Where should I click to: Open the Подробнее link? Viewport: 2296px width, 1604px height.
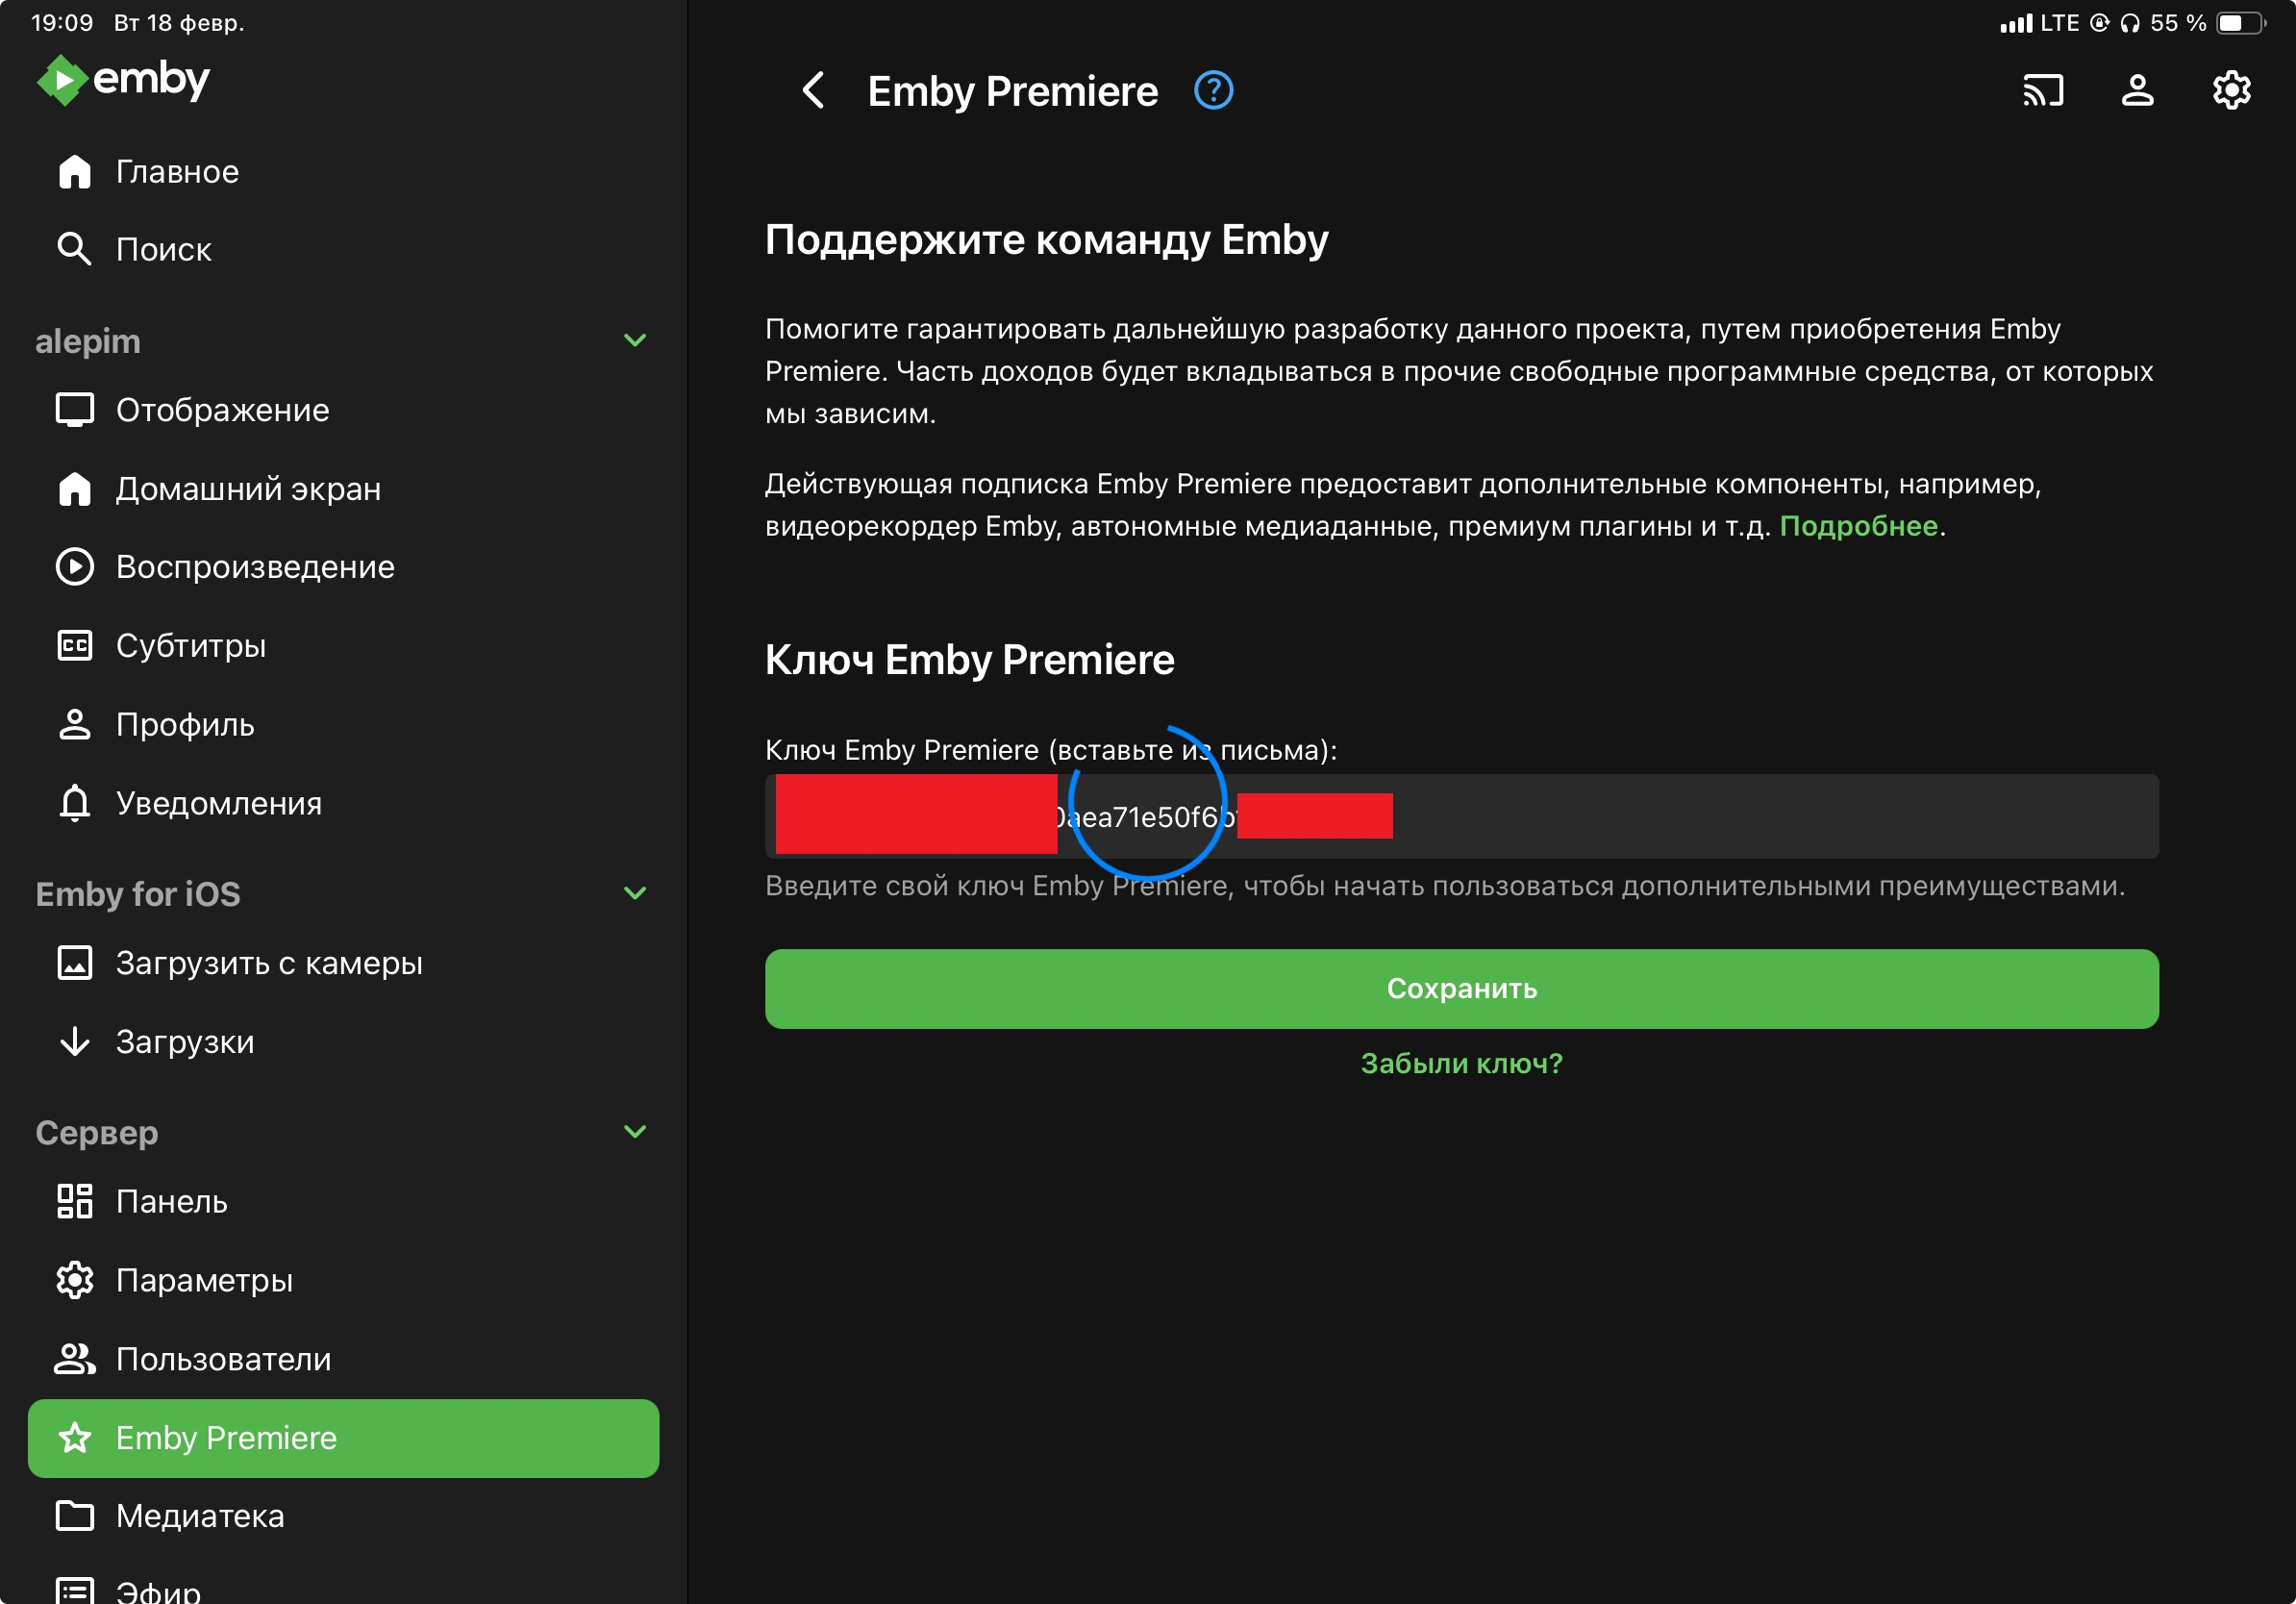click(x=1858, y=526)
